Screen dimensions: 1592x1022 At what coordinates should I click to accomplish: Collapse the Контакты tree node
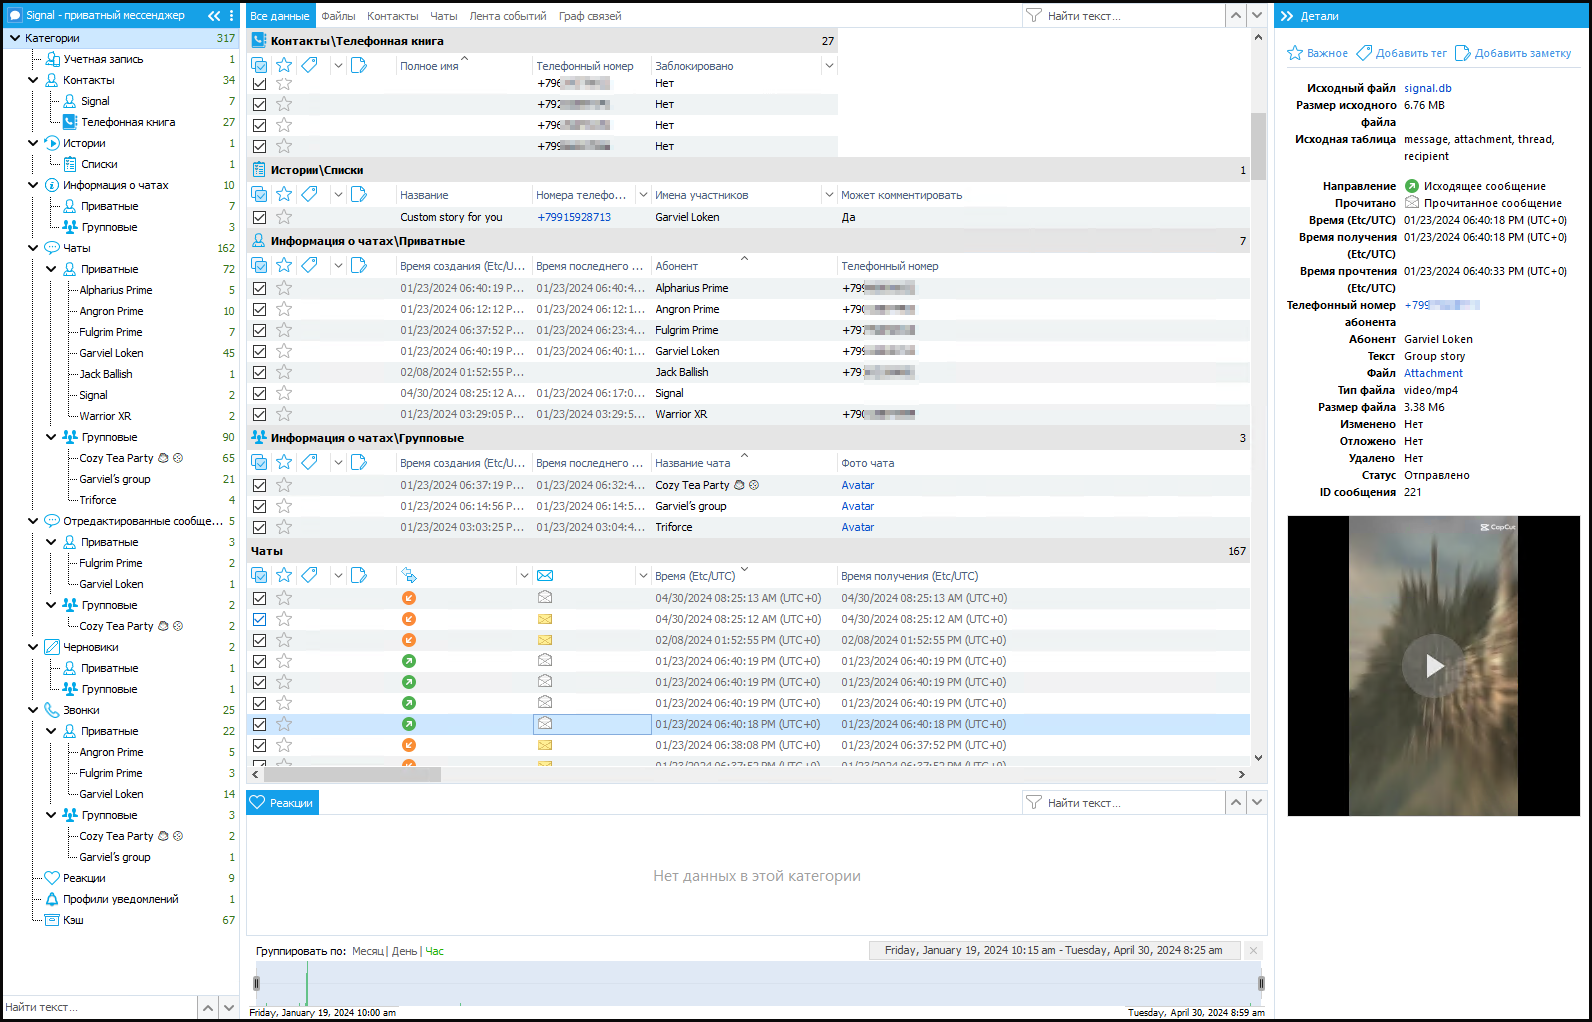coord(33,80)
